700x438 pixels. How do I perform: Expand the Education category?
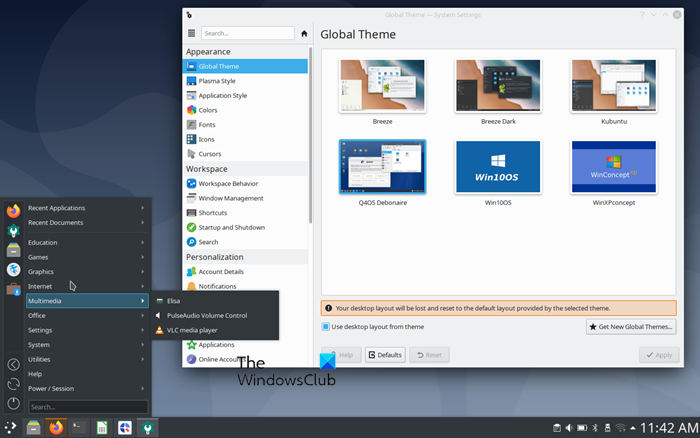click(87, 242)
